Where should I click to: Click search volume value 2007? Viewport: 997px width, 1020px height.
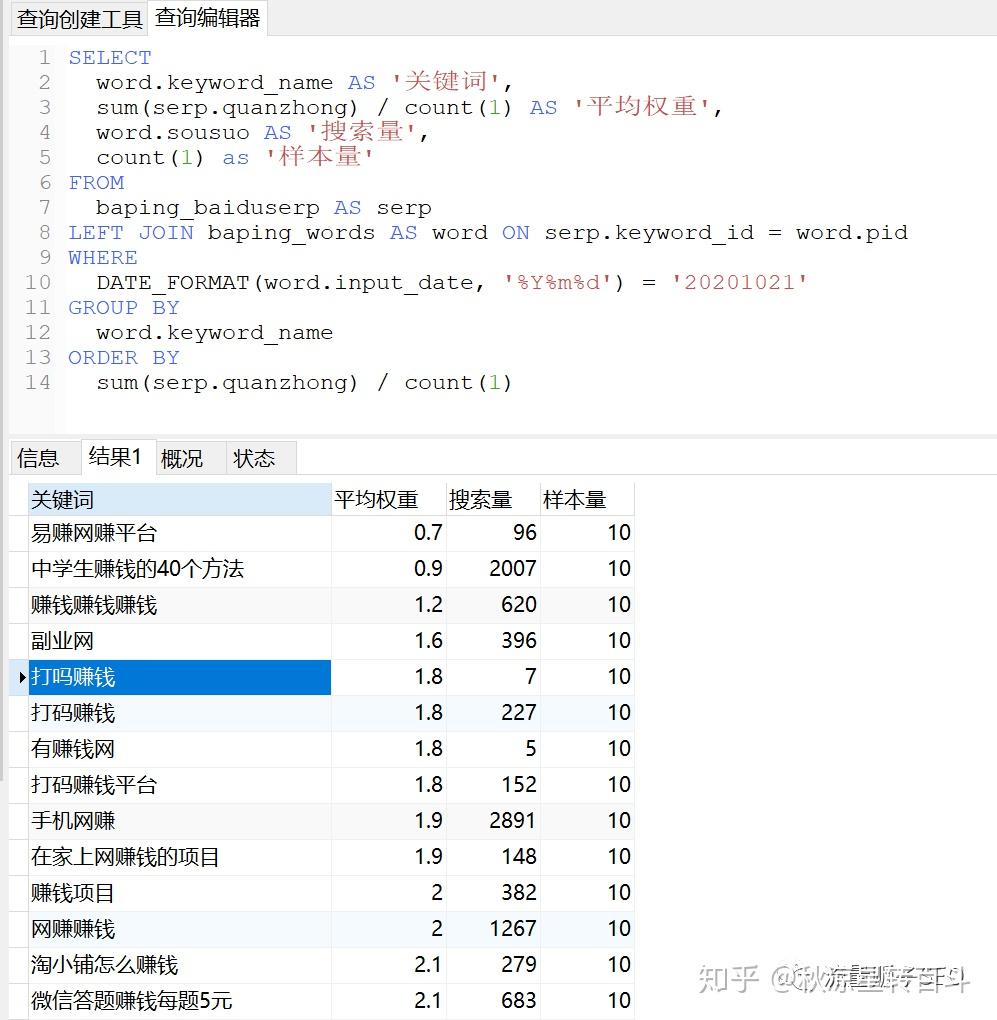[x=493, y=569]
